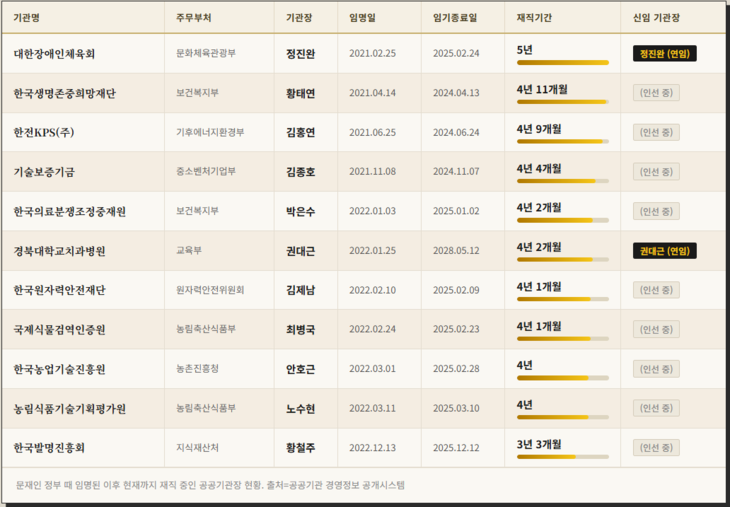Select (인선 중) badge for 기술보증기금
This screenshot has width=730, height=507.
(656, 172)
